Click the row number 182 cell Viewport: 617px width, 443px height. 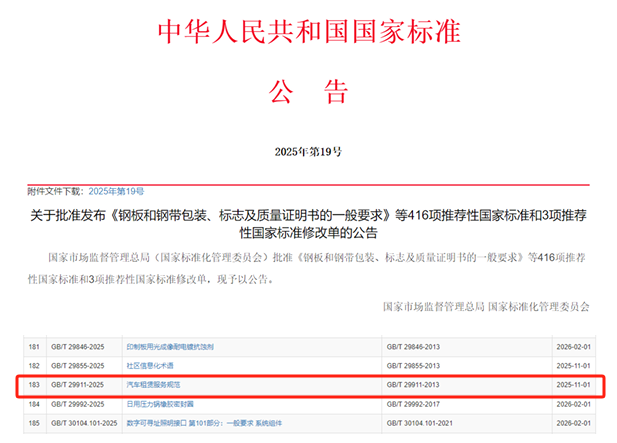pos(34,365)
